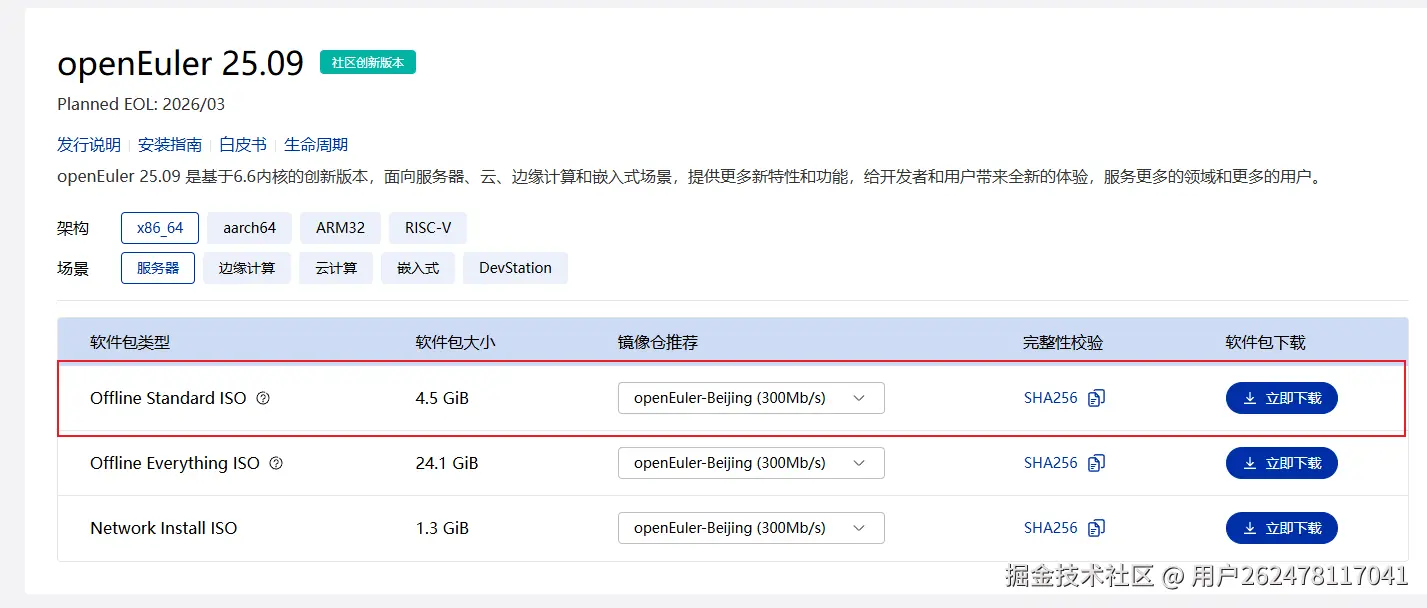Copy SHA256 for Offline Everything ISO
Viewport: 1427px width, 608px height.
coord(1096,463)
